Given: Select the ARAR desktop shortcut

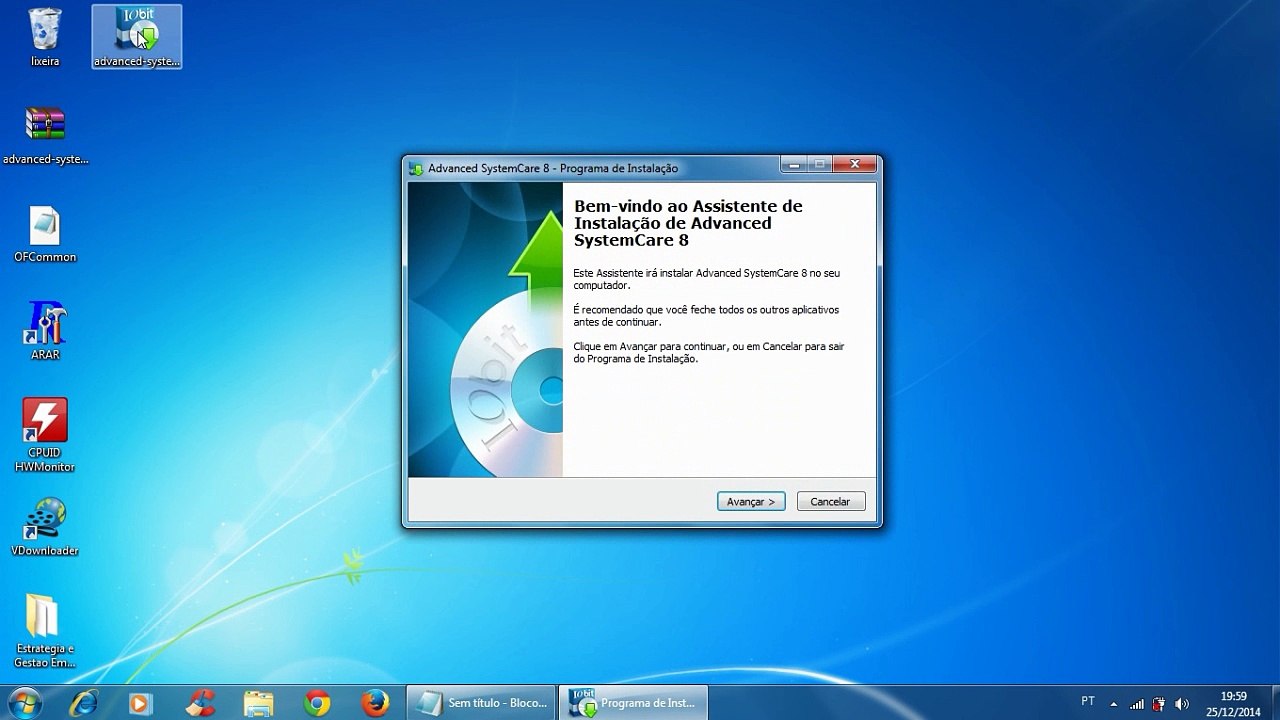Looking at the screenshot, I should (x=45, y=331).
